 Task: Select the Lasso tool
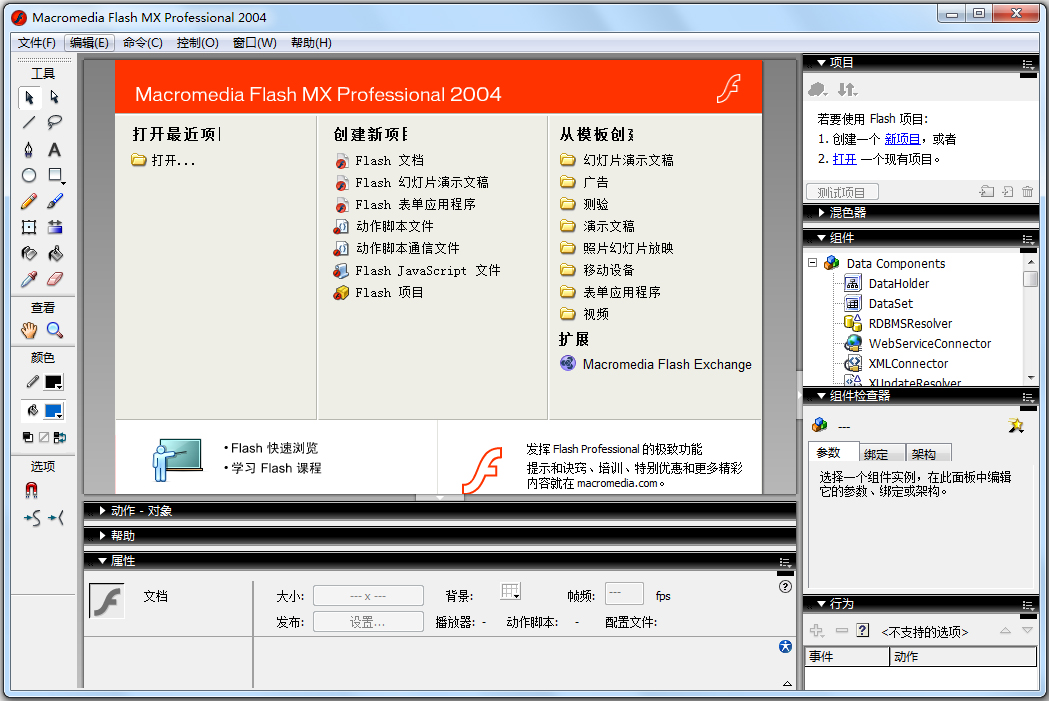tap(55, 122)
